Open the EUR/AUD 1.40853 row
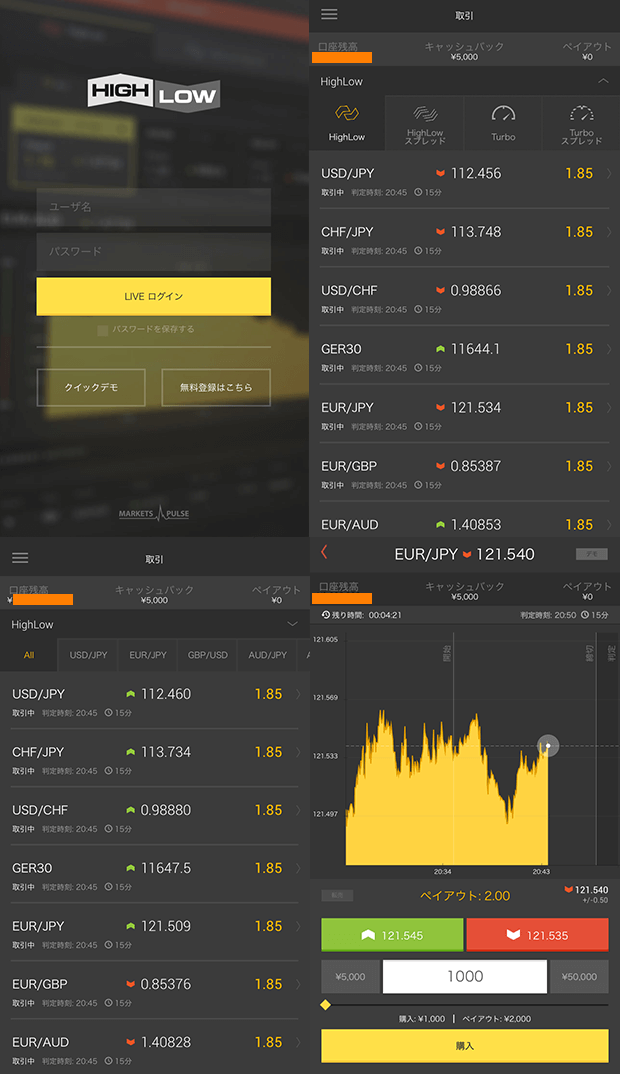 click(x=464, y=521)
